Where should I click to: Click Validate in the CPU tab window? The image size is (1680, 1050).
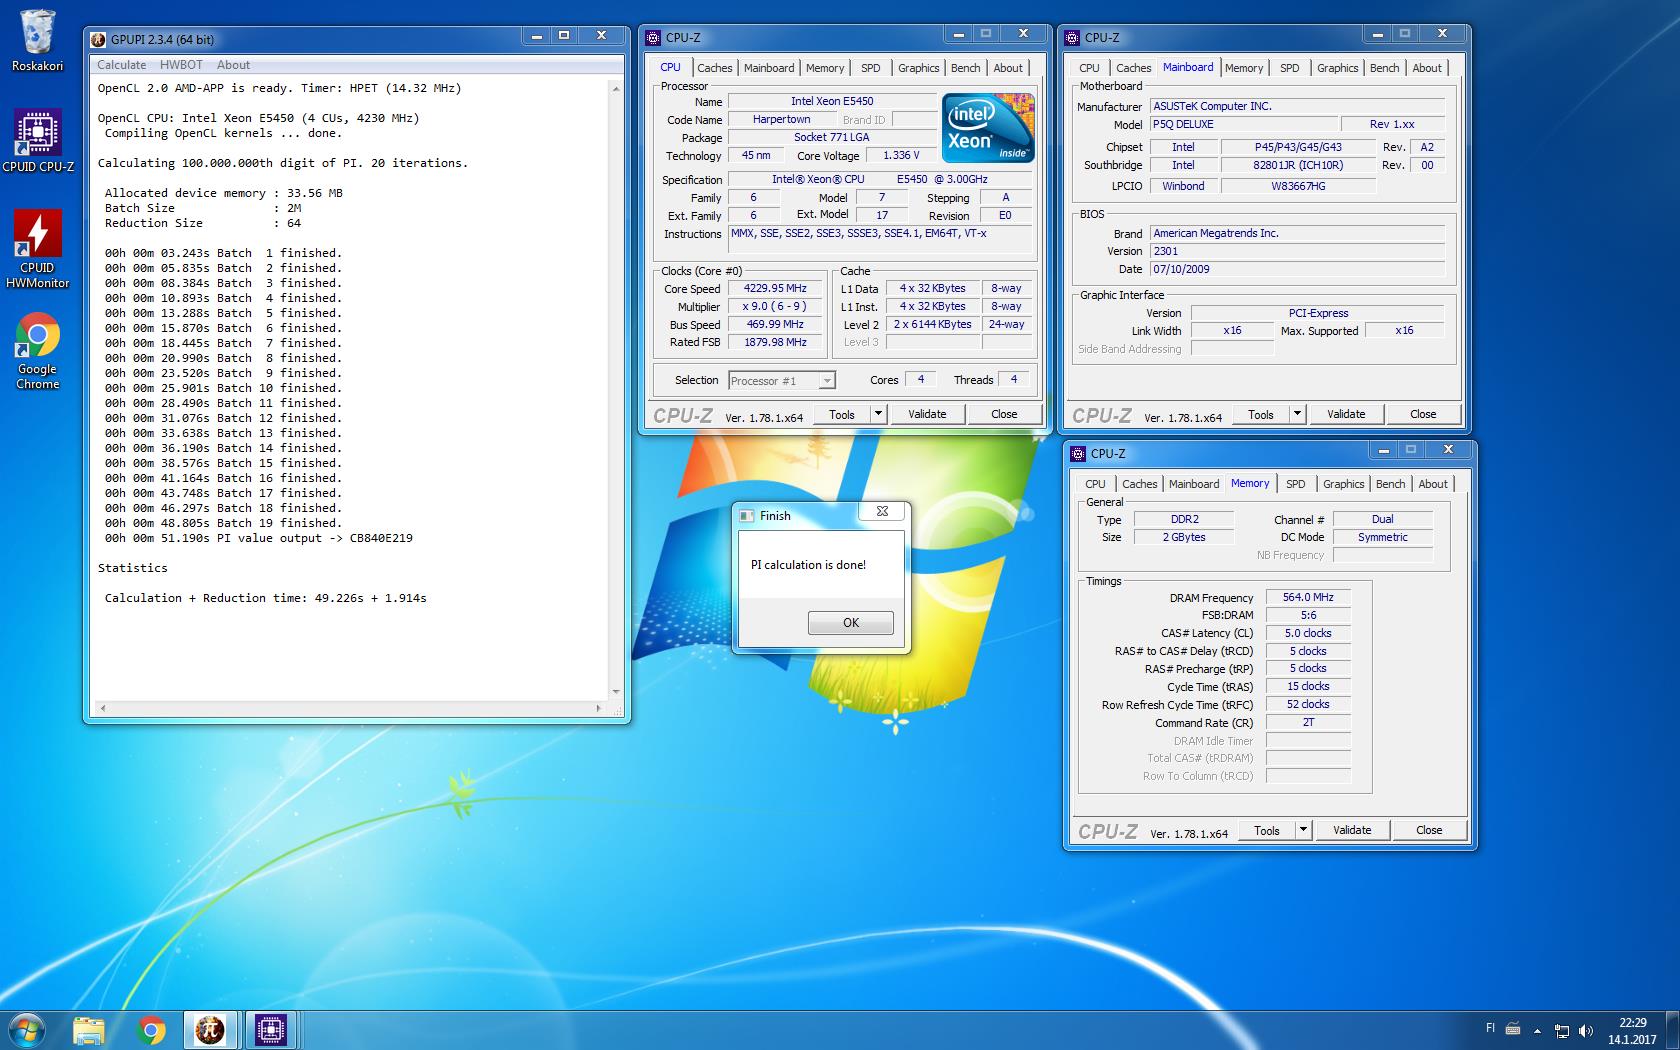[x=927, y=414]
